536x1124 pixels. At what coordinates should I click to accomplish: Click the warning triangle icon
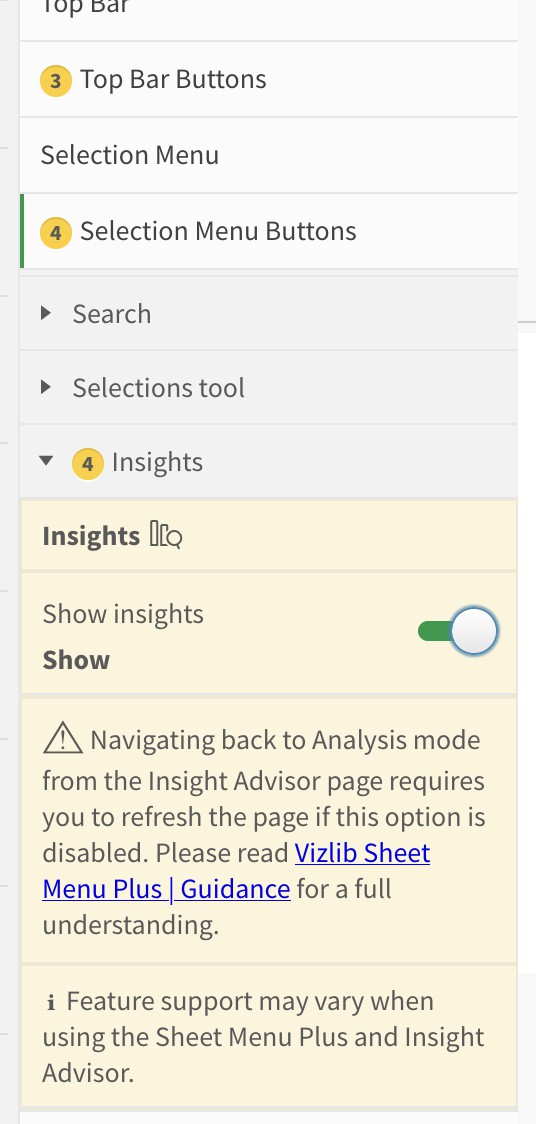[63, 739]
